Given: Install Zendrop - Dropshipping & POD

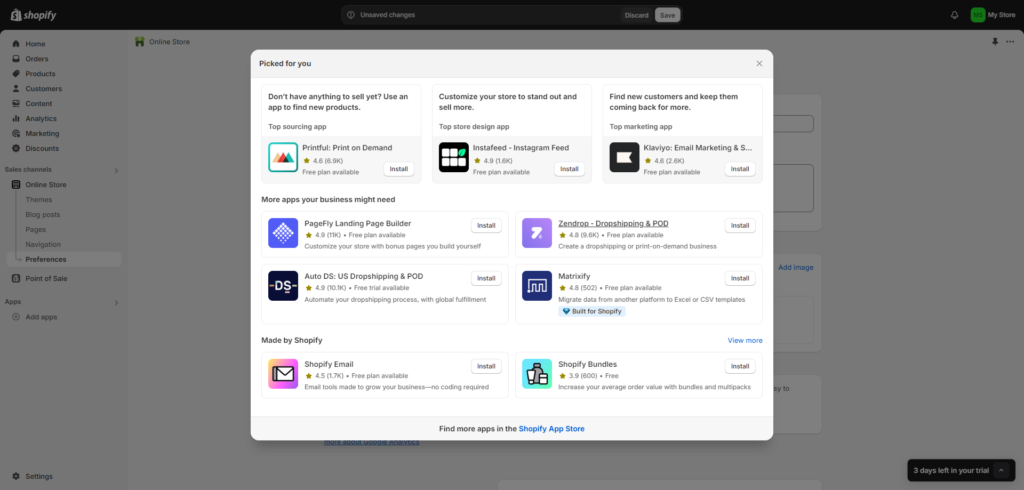Looking at the screenshot, I should coord(740,225).
